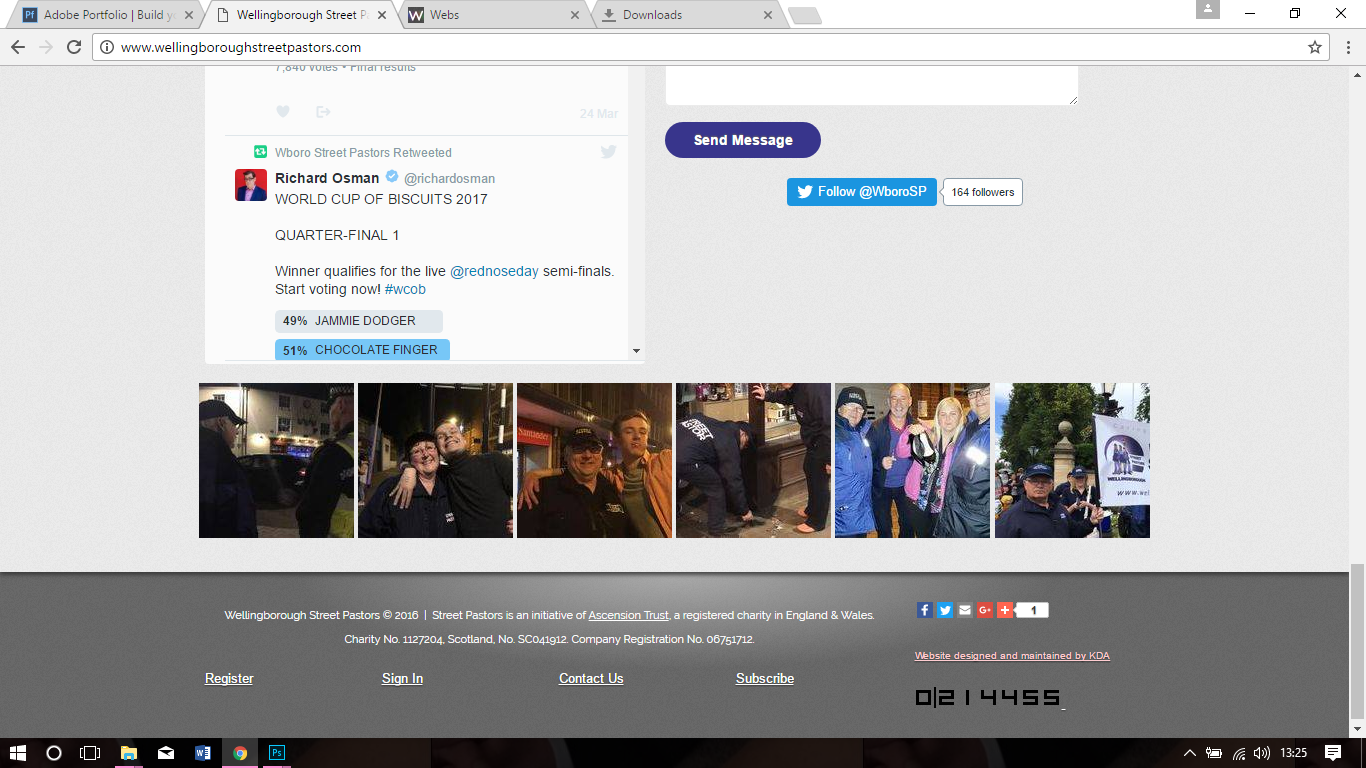Open the photo of the pastor with a police officer
This screenshot has width=1366, height=768.
(x=276, y=460)
